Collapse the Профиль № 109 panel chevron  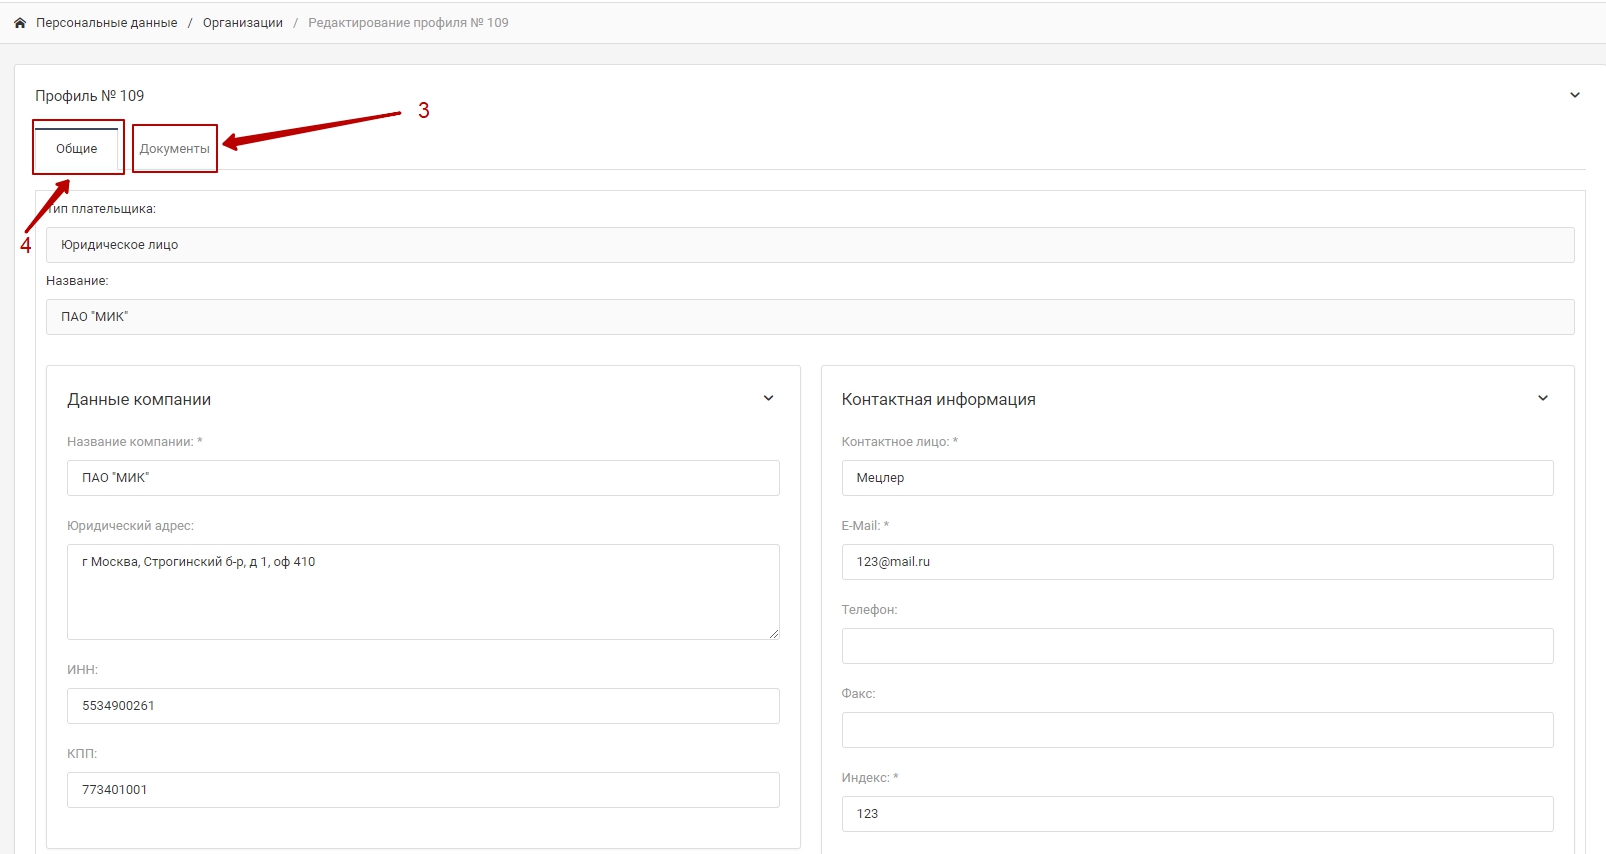pyautogui.click(x=1575, y=95)
